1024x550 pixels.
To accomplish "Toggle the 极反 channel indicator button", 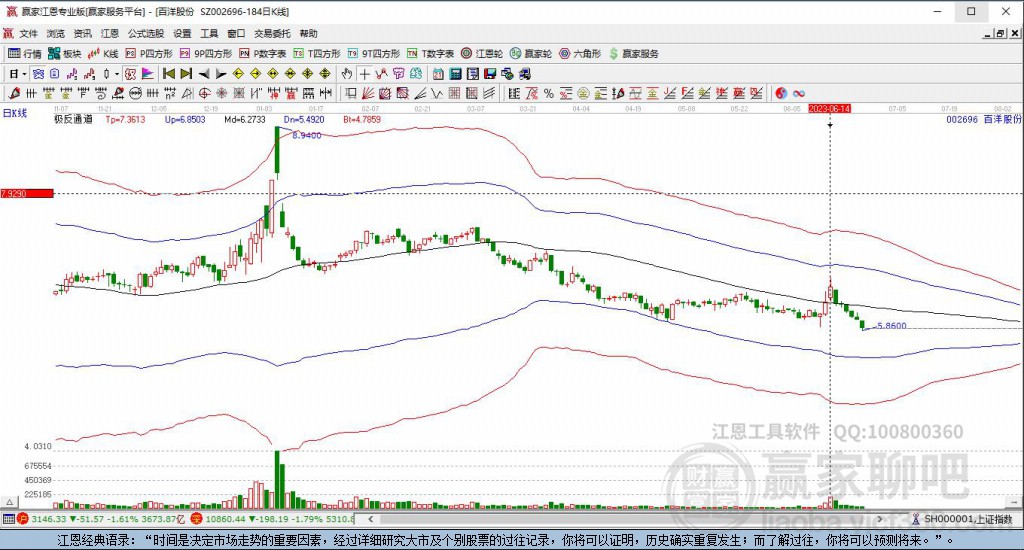I will pyautogui.click(x=130, y=74).
